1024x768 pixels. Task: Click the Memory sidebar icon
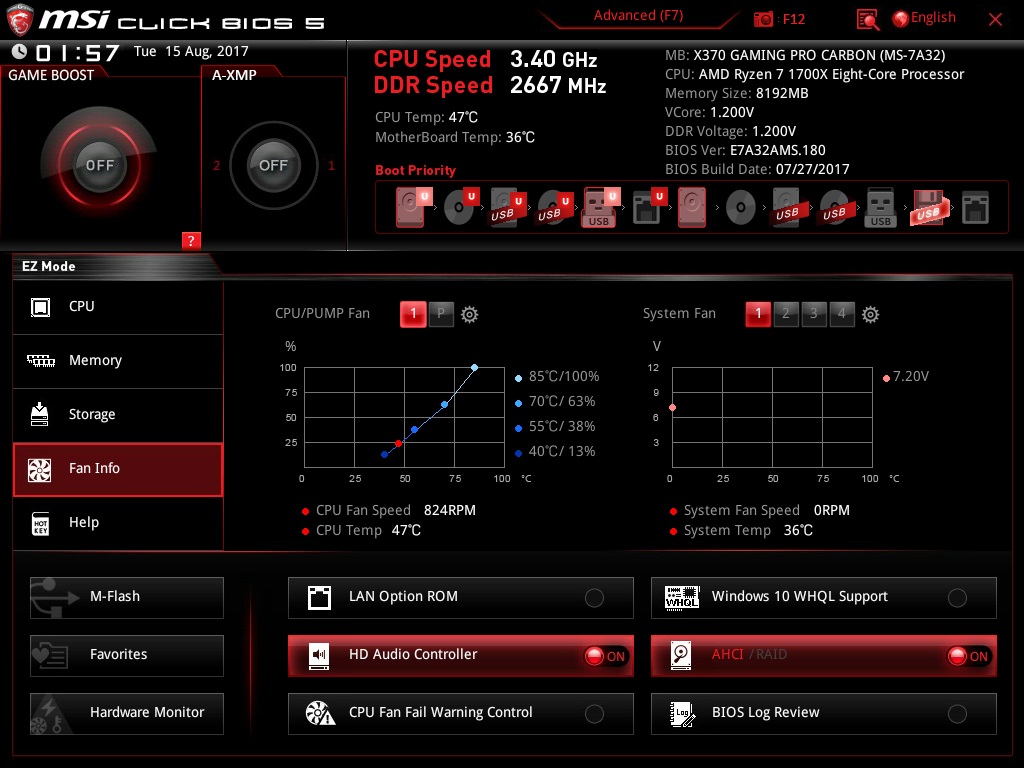(x=40, y=361)
